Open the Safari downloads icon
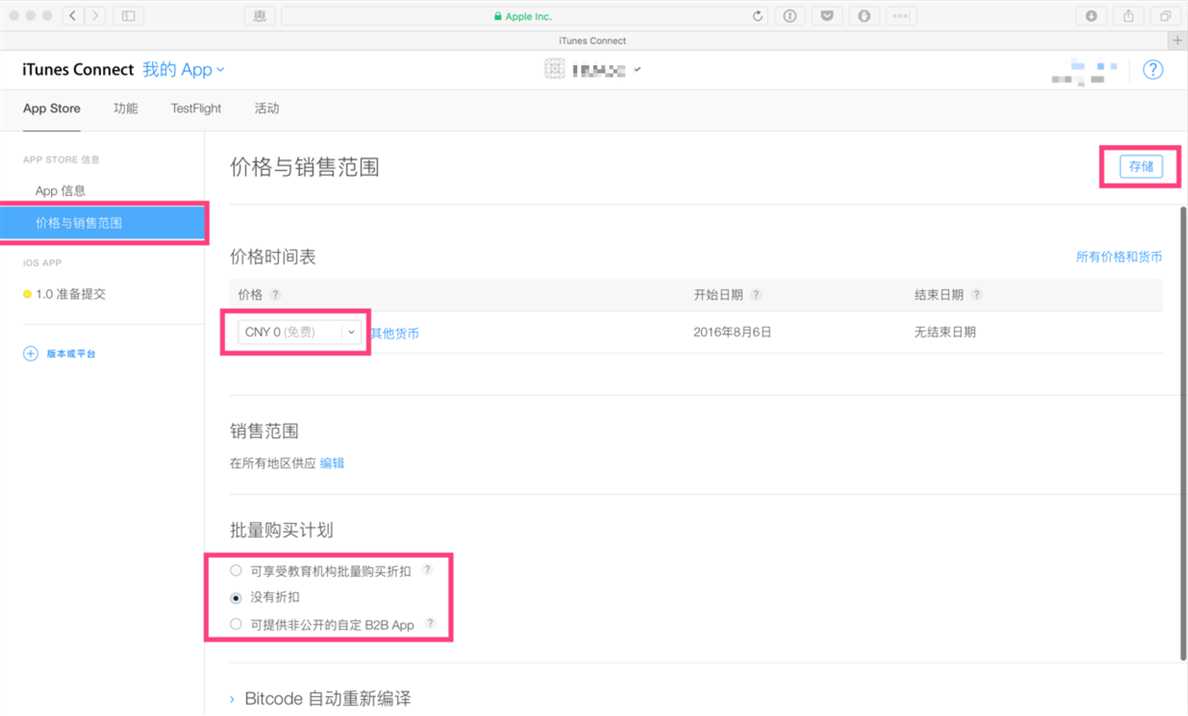1188x716 pixels. point(1091,15)
